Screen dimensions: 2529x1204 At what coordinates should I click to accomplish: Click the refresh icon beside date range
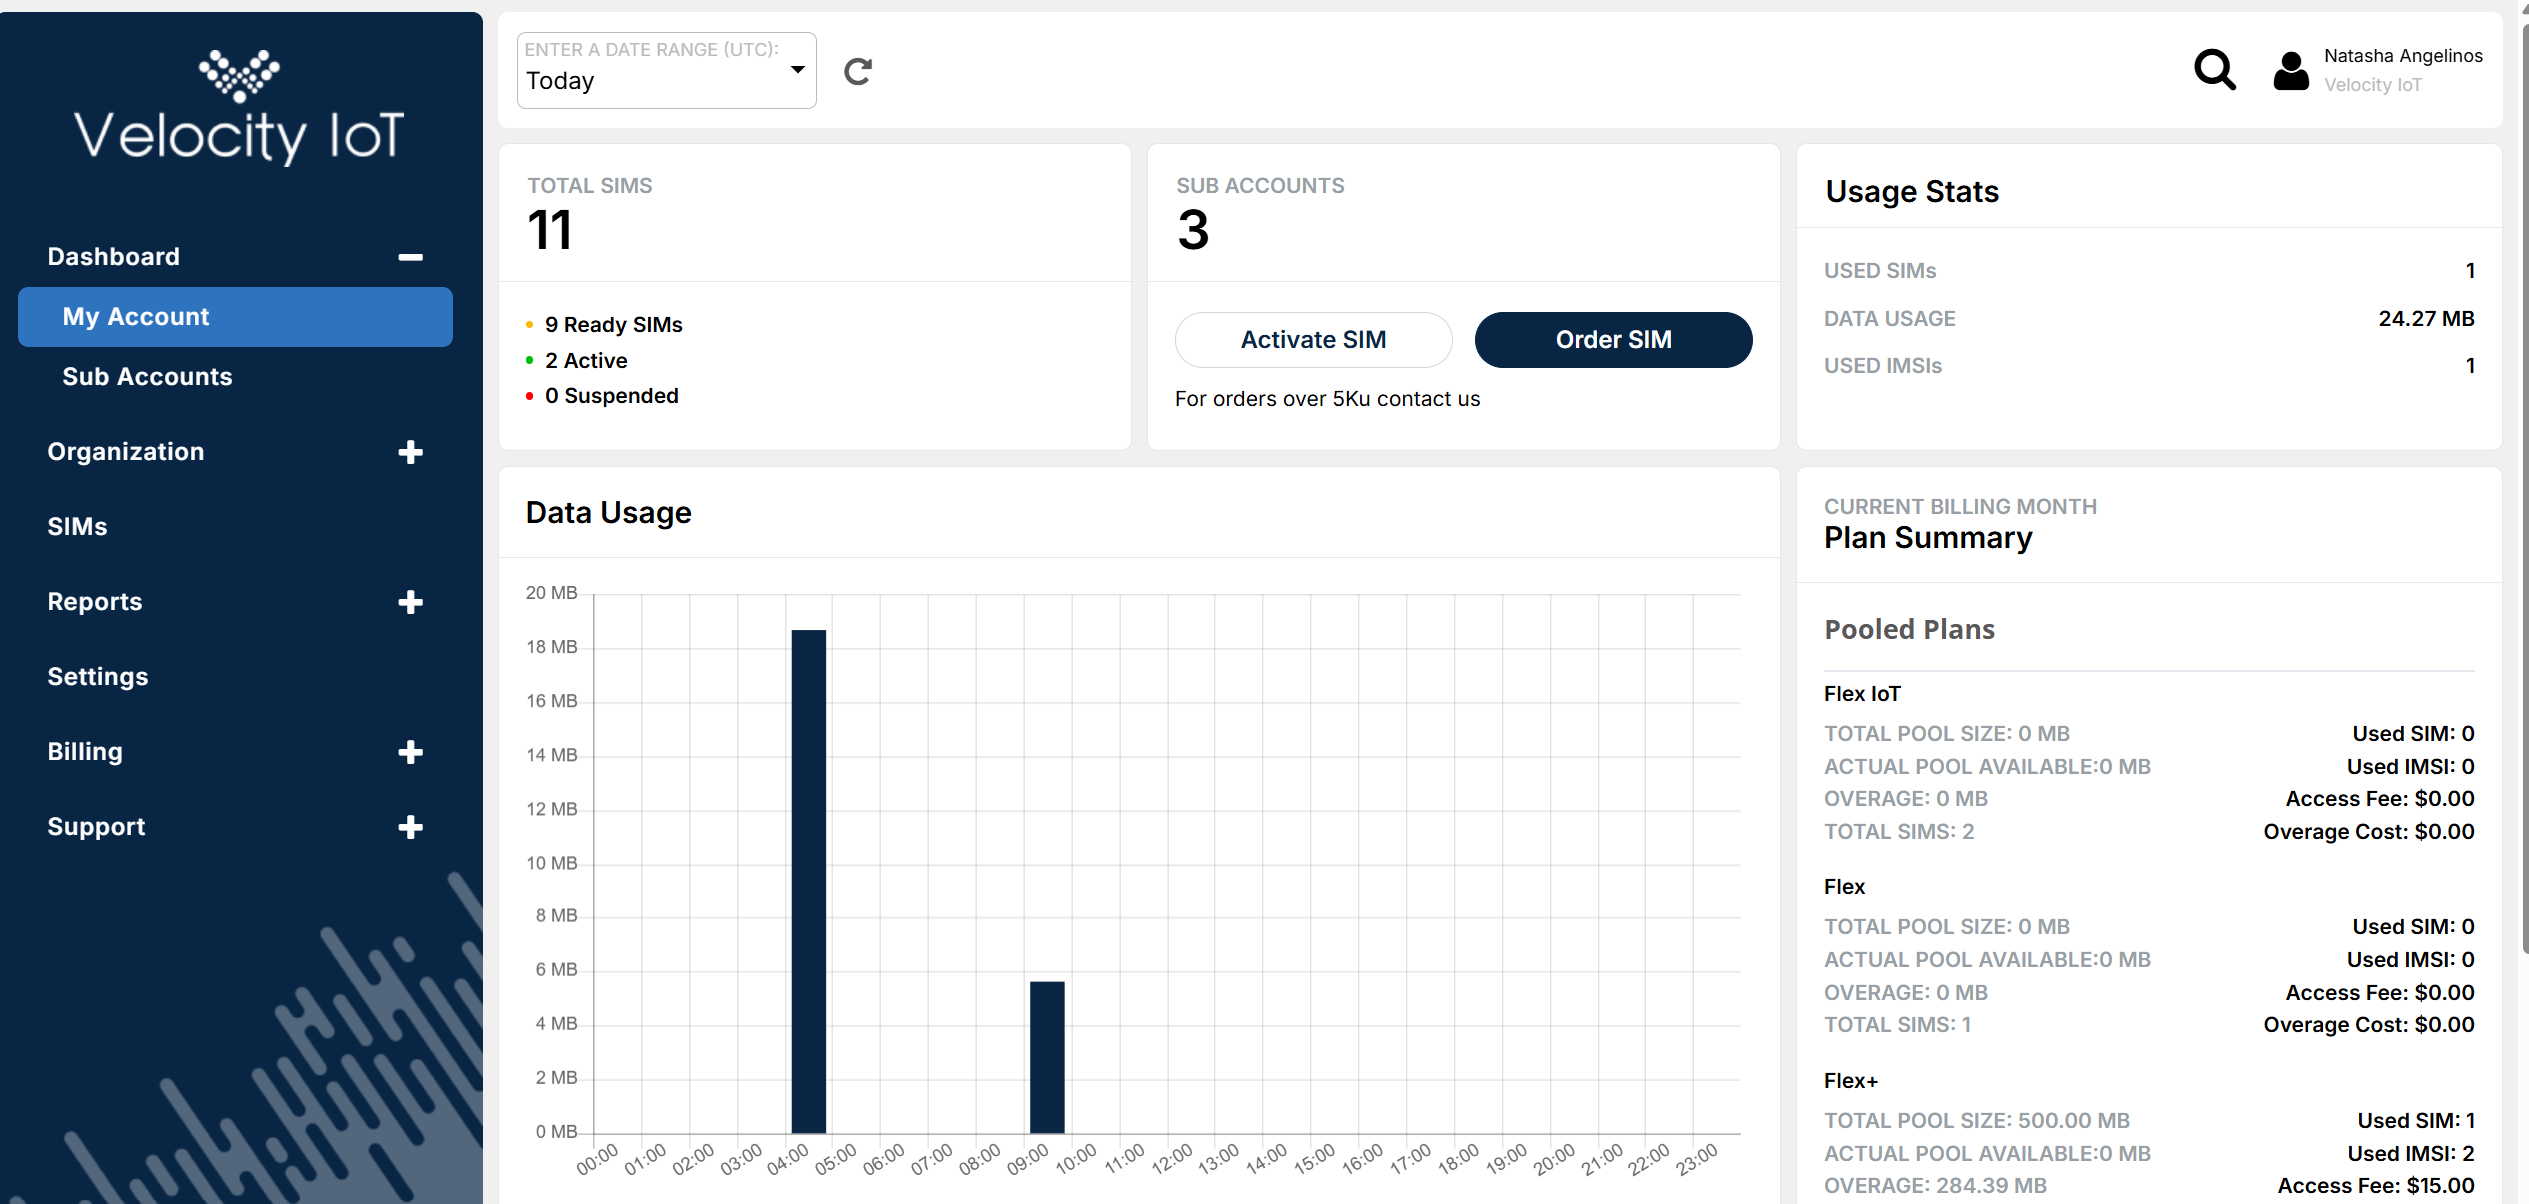[x=858, y=72]
